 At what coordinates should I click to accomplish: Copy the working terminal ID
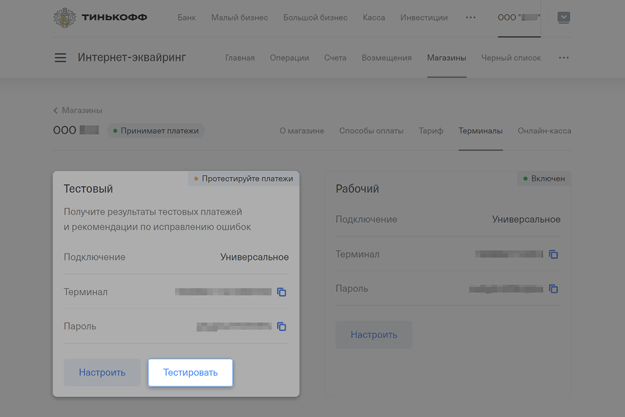pyautogui.click(x=553, y=254)
